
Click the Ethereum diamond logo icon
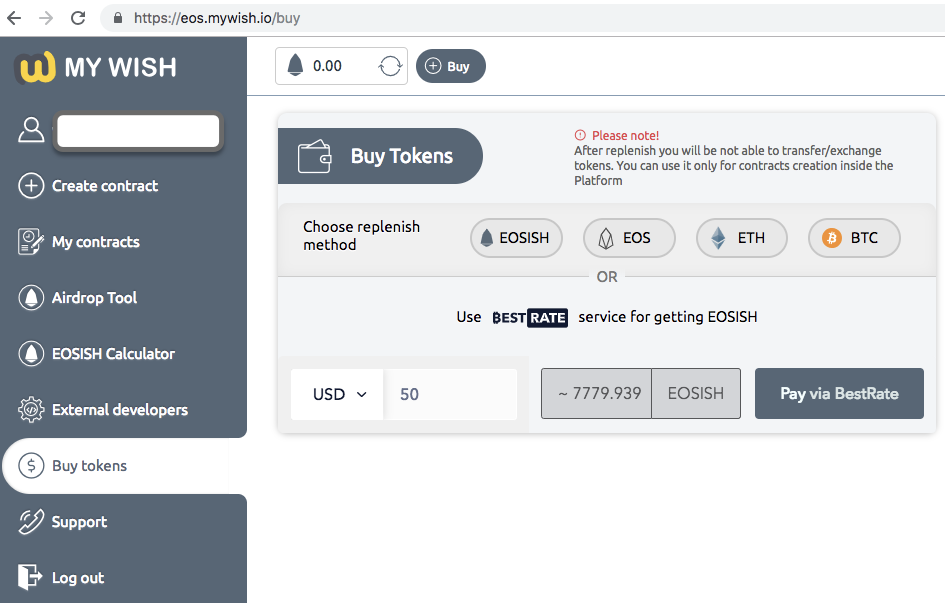718,238
